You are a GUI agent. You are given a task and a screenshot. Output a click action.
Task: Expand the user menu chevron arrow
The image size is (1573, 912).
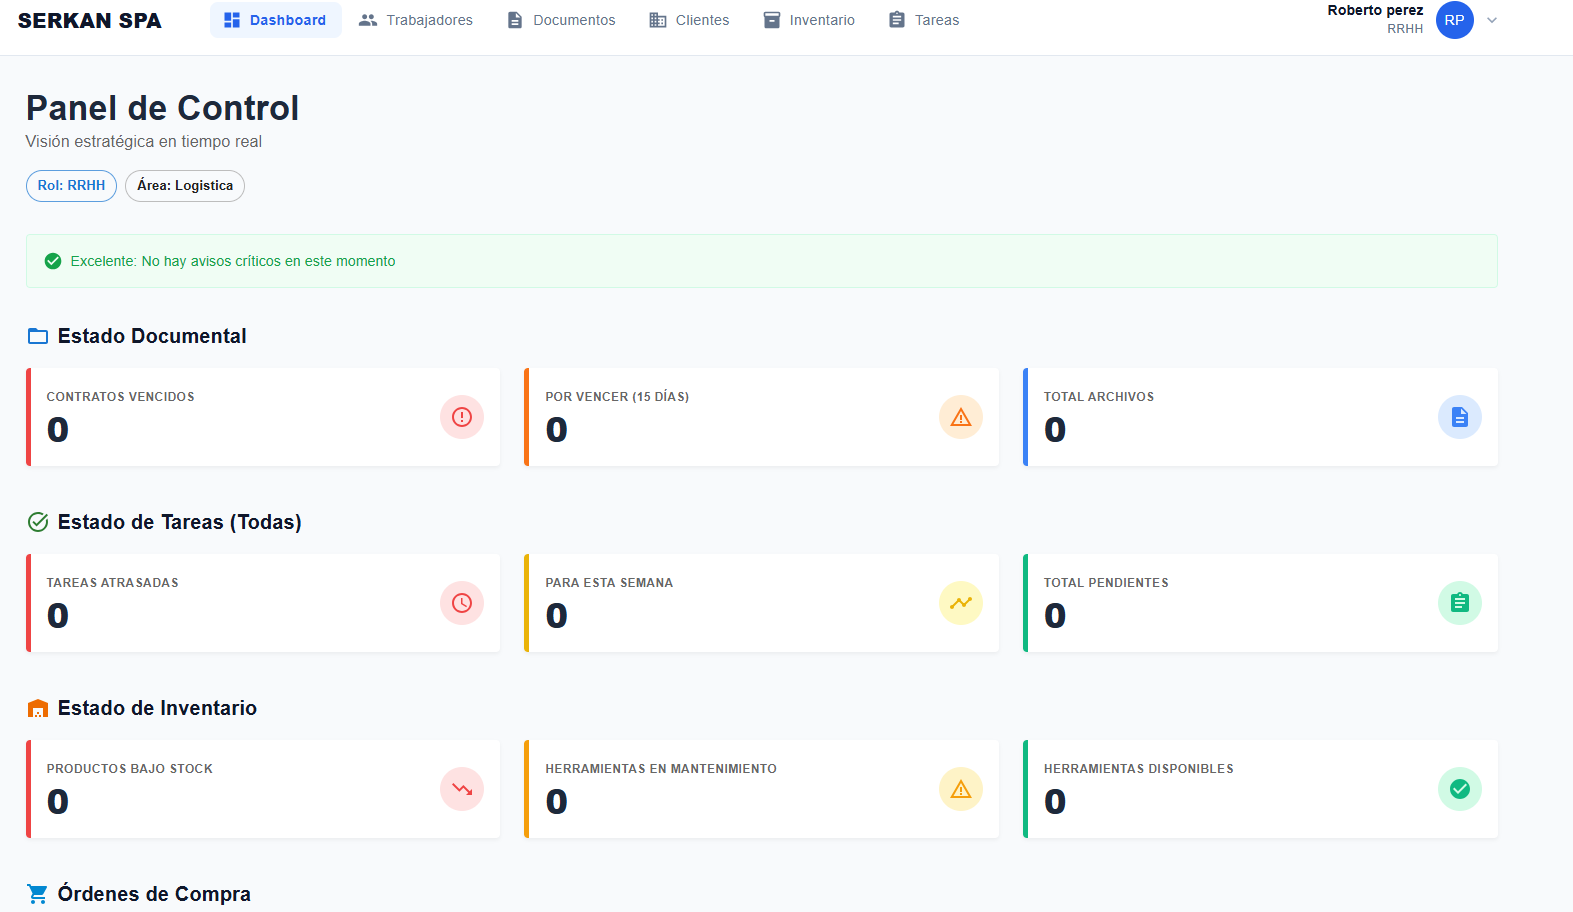pyautogui.click(x=1492, y=20)
